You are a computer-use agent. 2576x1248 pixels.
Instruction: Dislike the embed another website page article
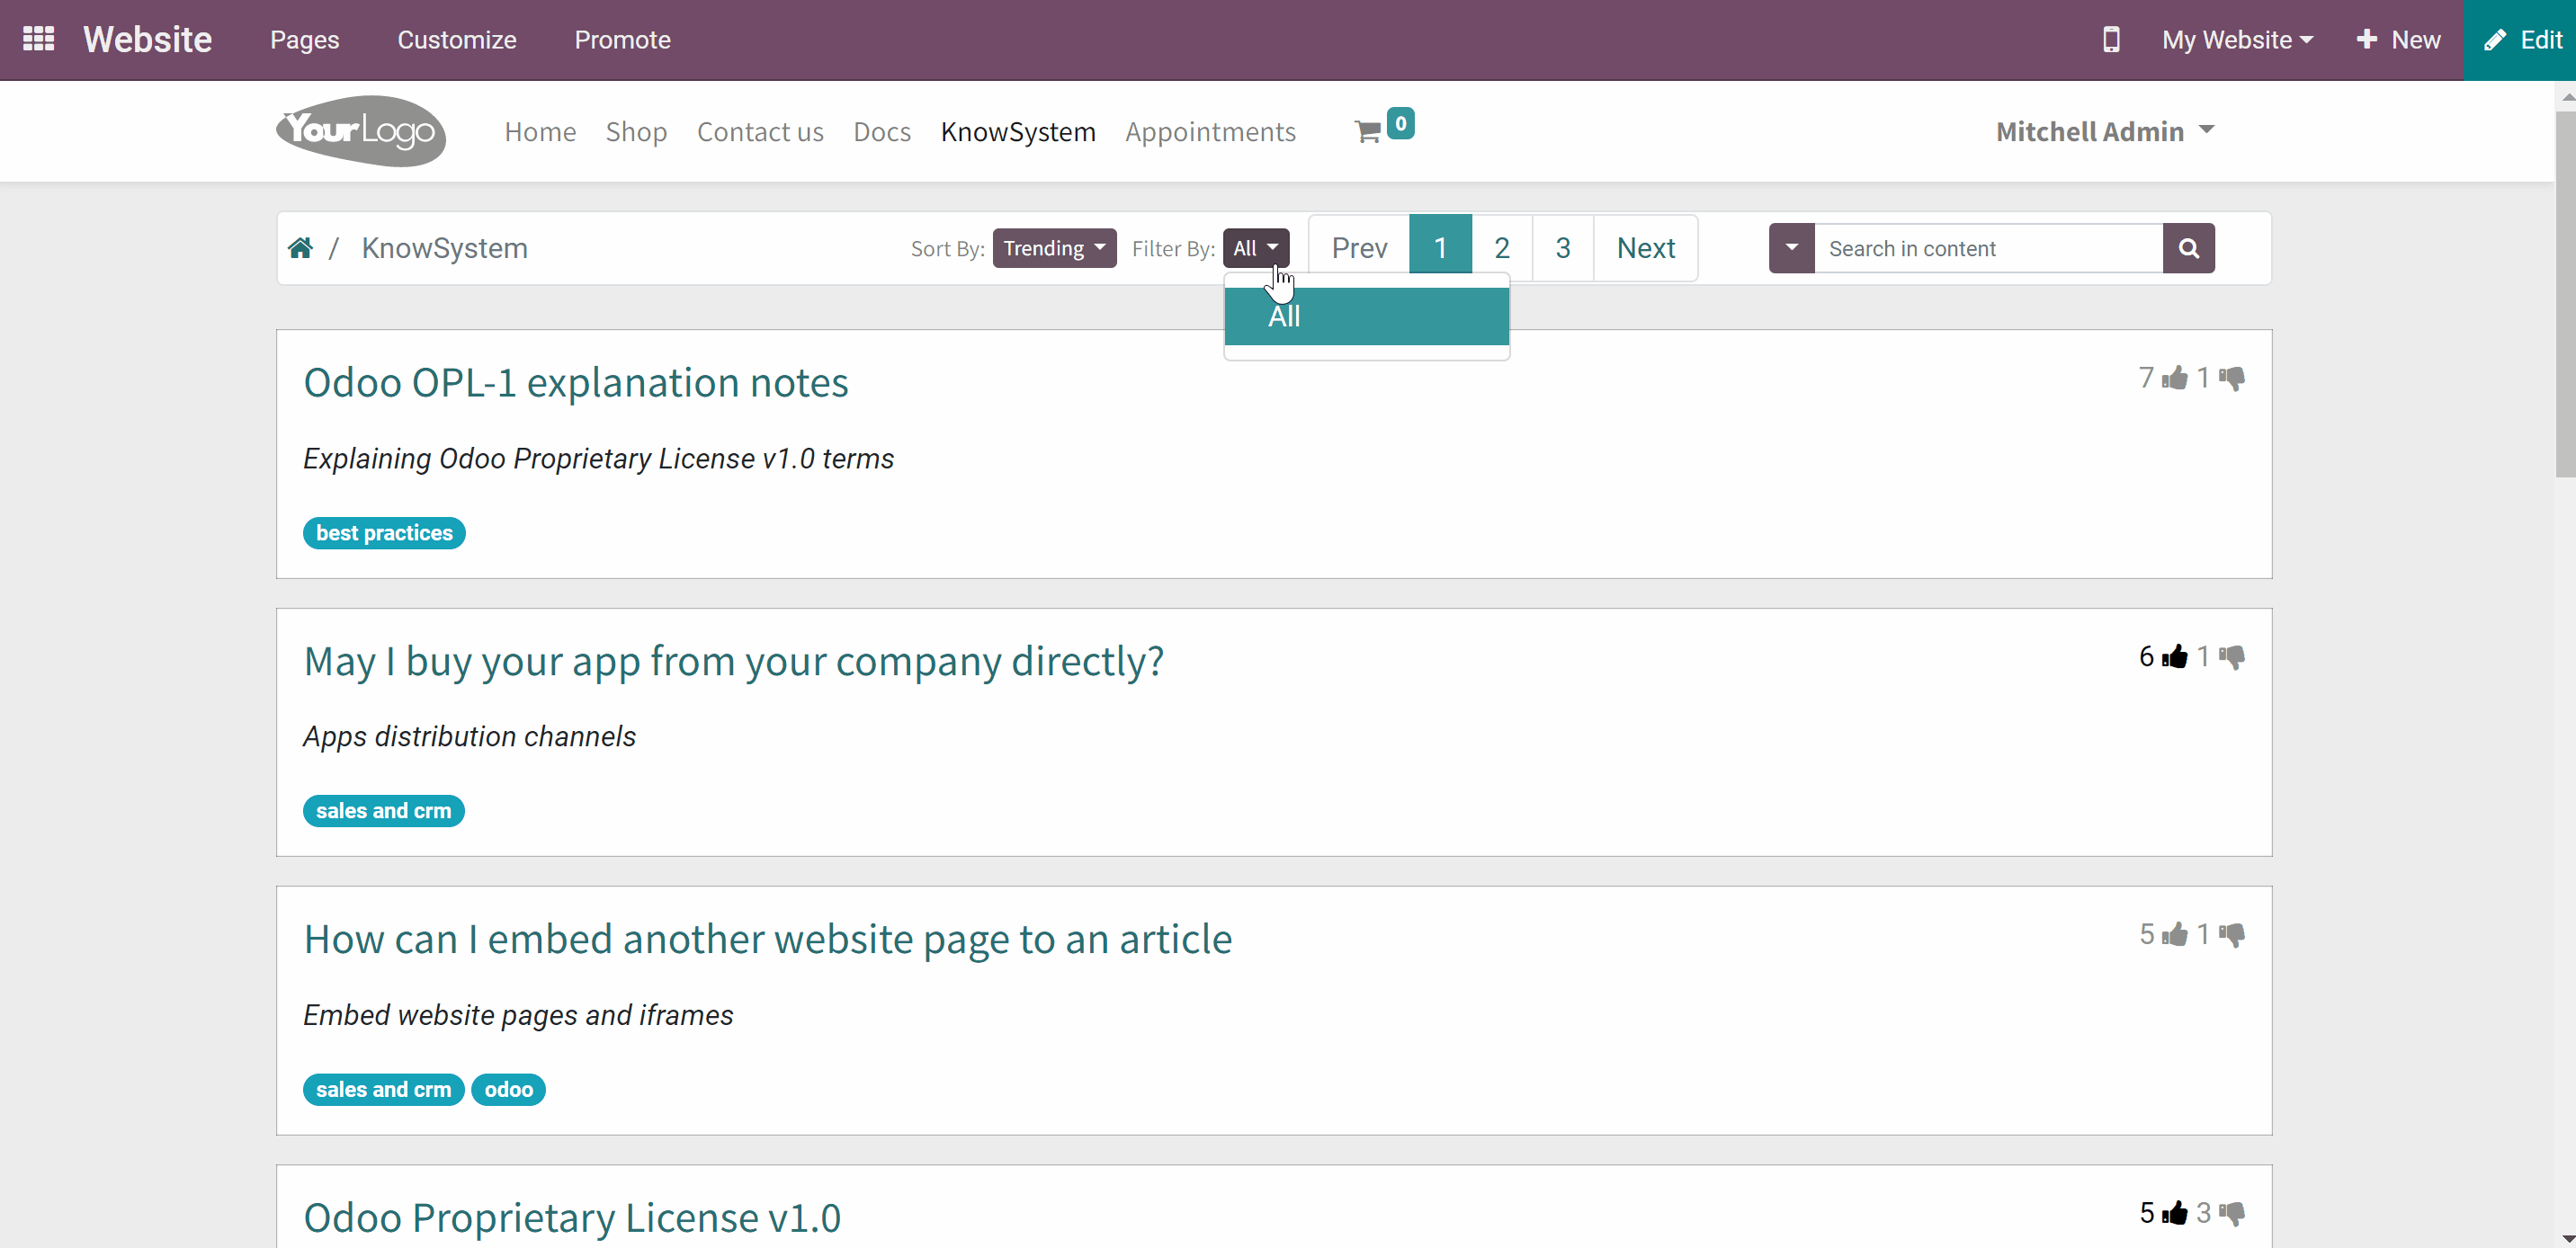(2232, 935)
